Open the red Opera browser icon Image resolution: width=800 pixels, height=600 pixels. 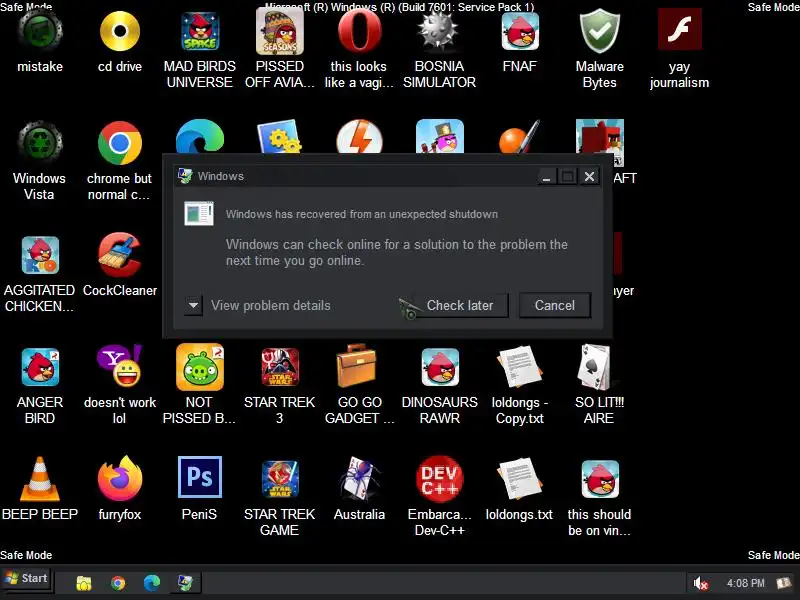click(360, 32)
